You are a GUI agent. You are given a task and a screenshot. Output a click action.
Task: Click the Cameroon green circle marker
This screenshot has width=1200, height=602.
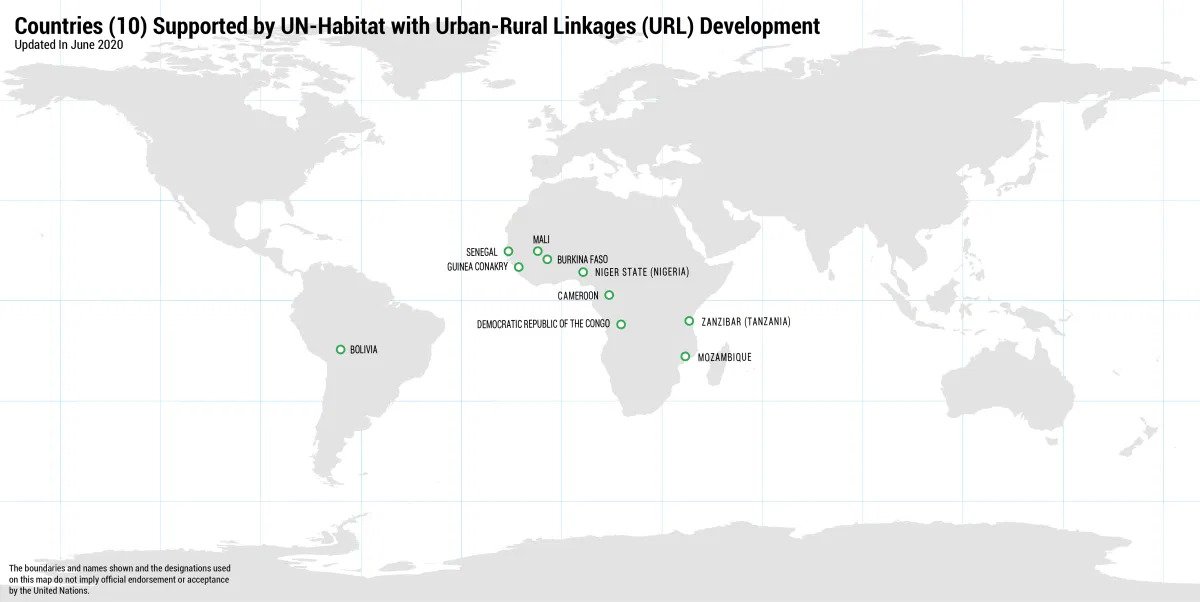coord(609,295)
